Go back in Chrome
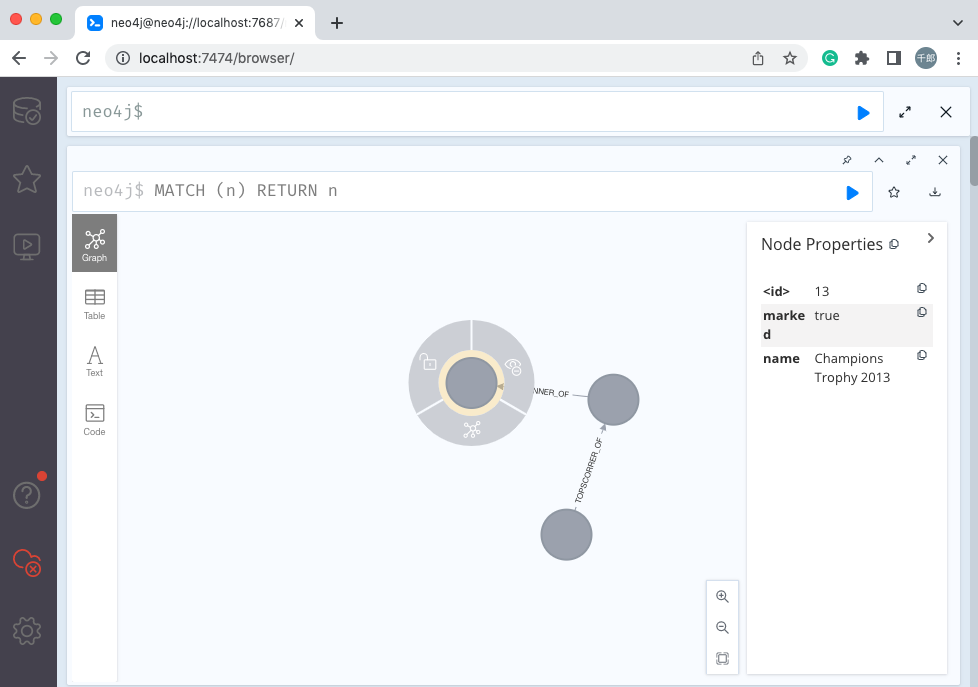Image resolution: width=978 pixels, height=687 pixels. (x=19, y=58)
